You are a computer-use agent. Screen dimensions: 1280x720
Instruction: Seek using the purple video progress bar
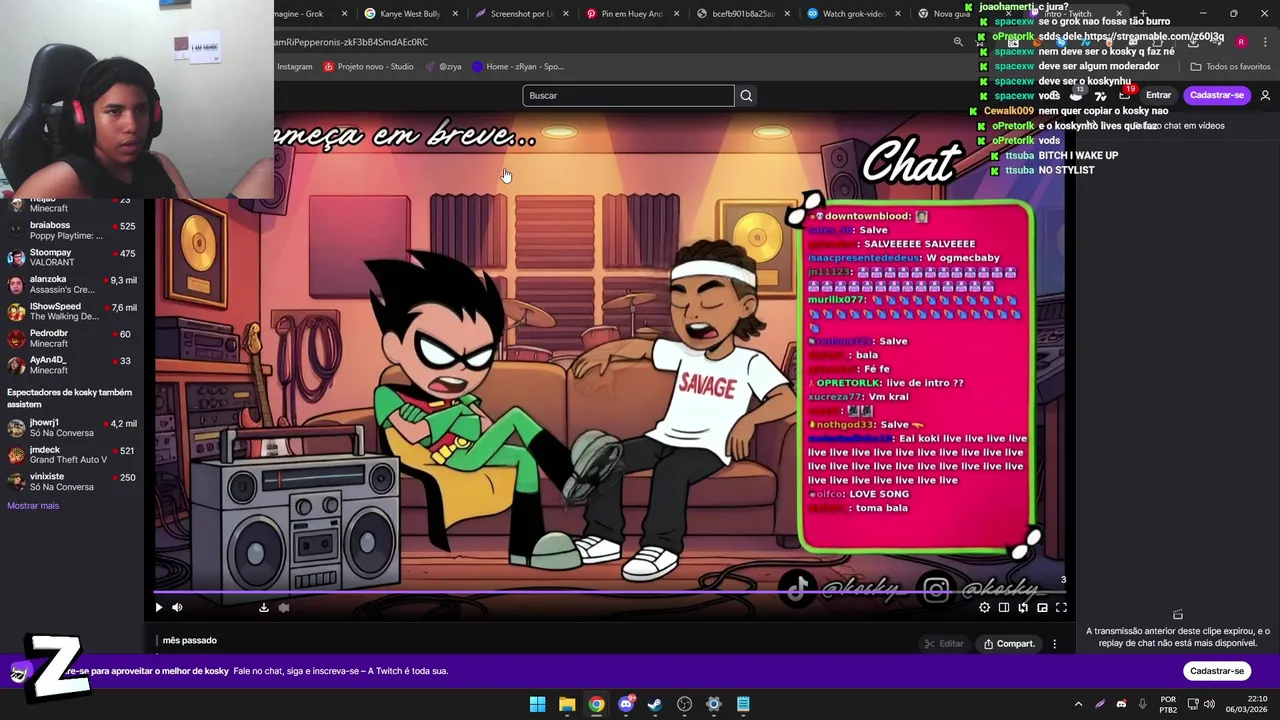click(x=610, y=591)
